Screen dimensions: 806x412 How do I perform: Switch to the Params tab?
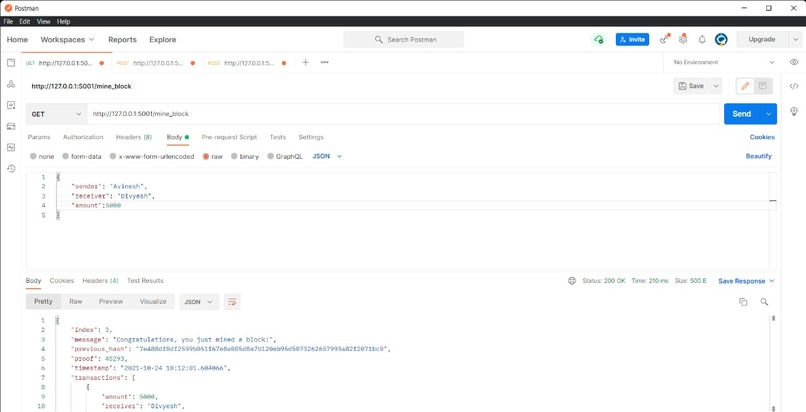click(39, 137)
